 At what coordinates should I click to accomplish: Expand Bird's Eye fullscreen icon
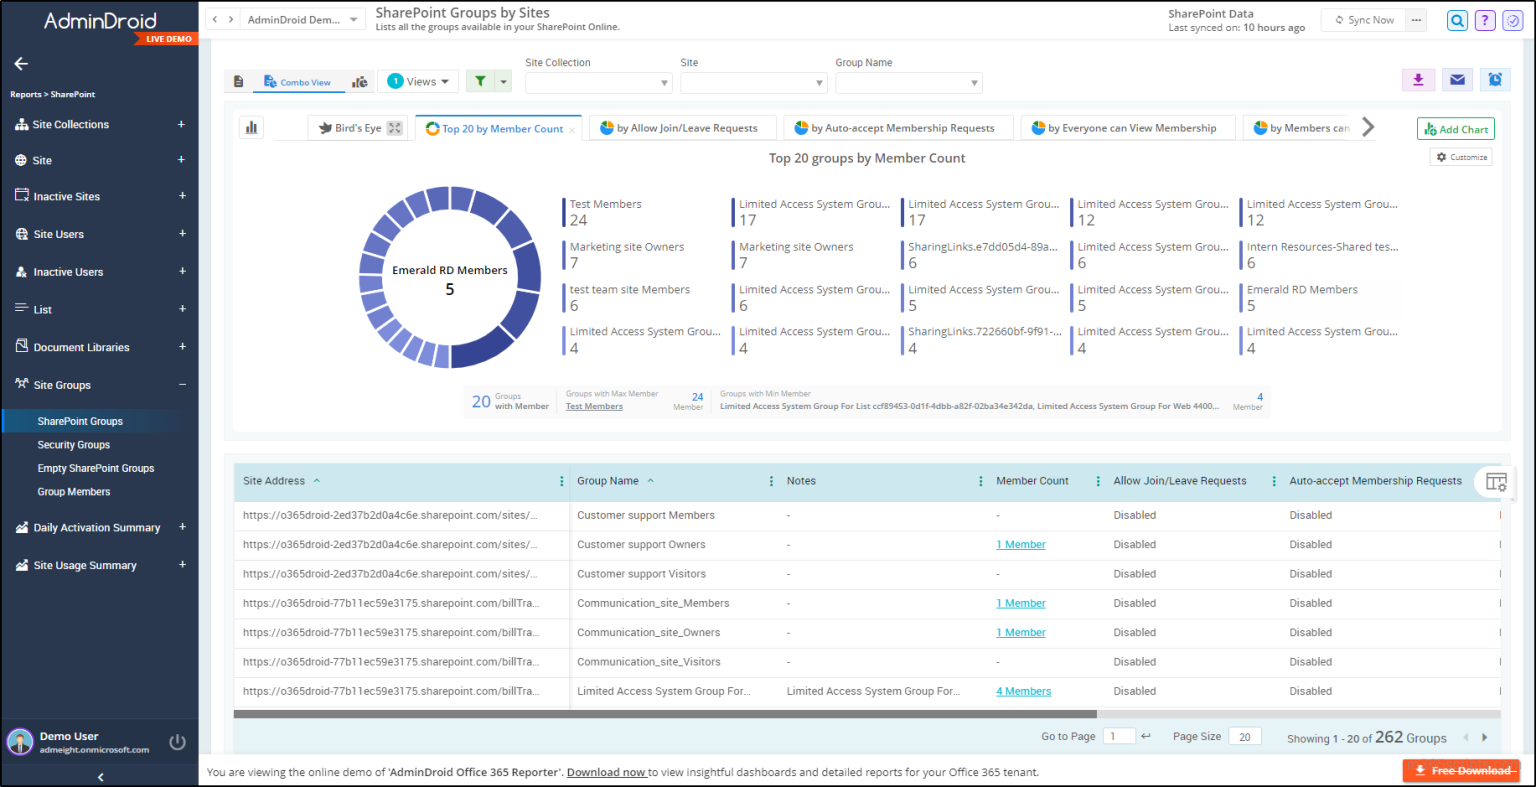coord(394,127)
